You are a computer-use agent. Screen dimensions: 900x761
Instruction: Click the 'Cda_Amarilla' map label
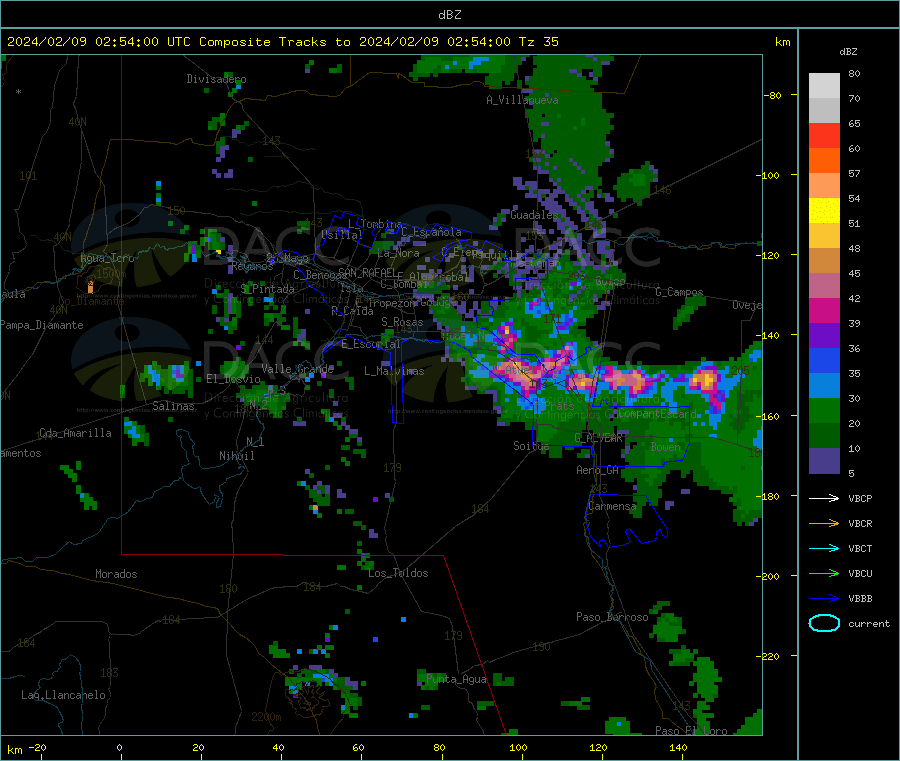pos(75,433)
